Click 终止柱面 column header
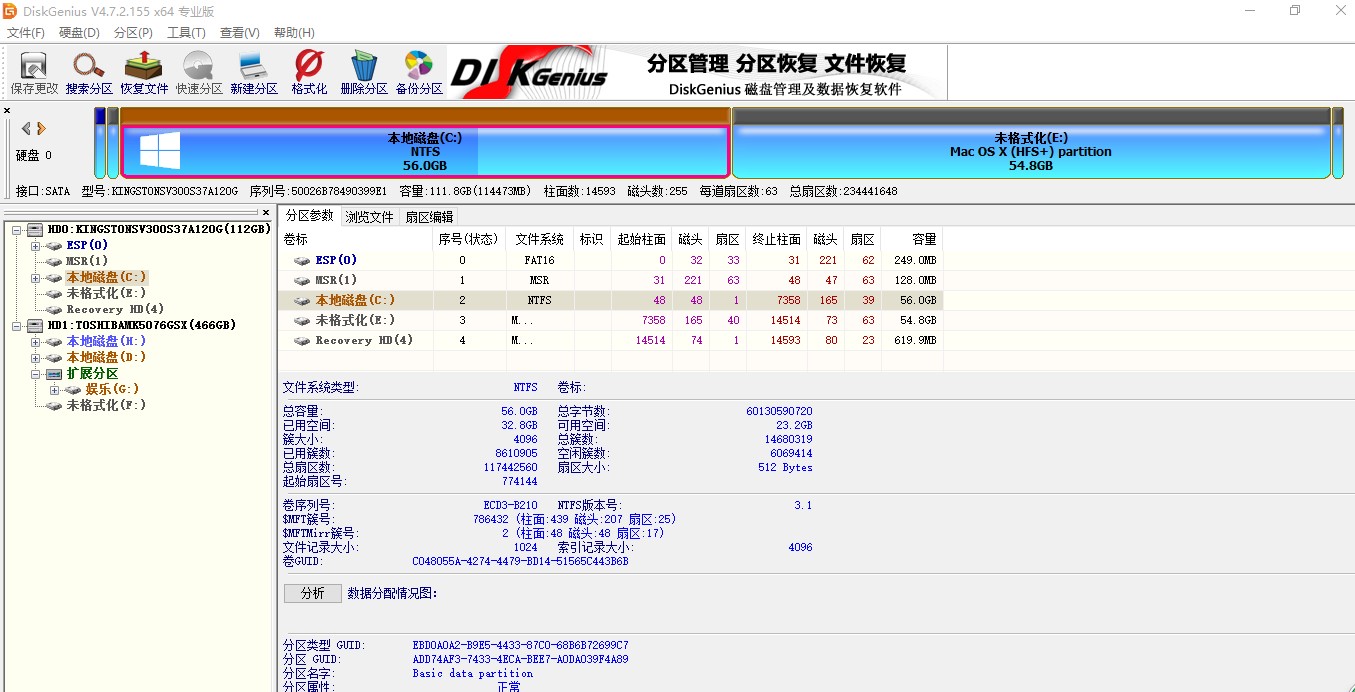The height and width of the screenshot is (692, 1355). [776, 239]
